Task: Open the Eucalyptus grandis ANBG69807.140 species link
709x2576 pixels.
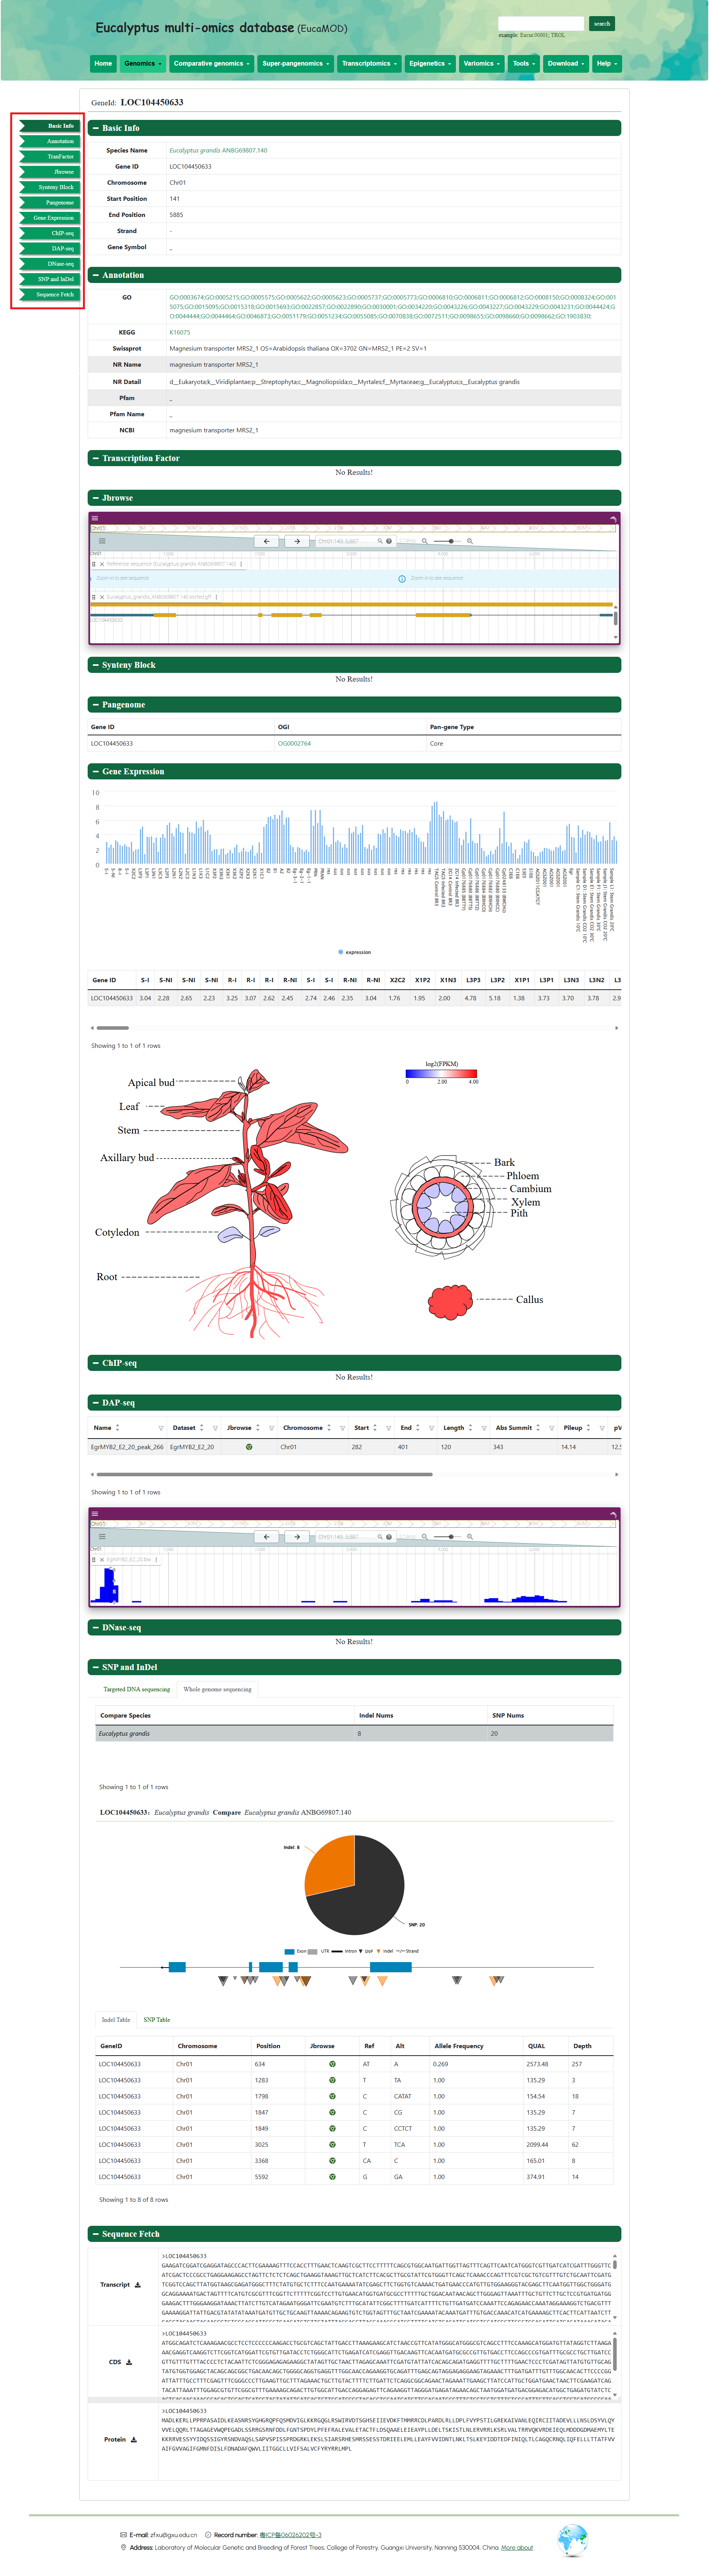Action: [x=218, y=150]
